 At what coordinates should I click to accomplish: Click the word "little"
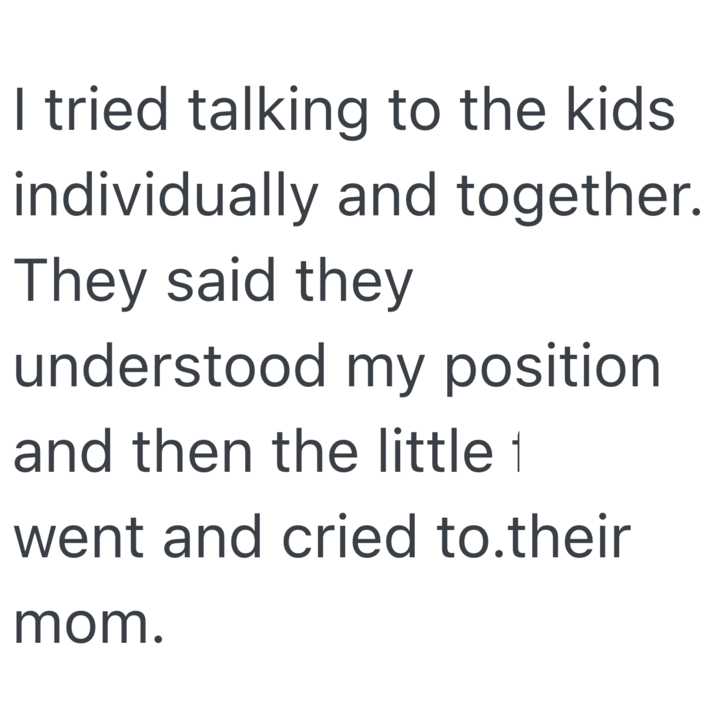[x=437, y=454]
